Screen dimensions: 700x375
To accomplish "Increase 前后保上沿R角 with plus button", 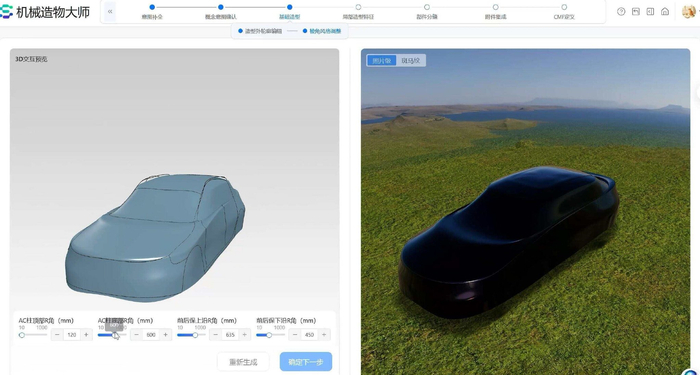I will (245, 334).
